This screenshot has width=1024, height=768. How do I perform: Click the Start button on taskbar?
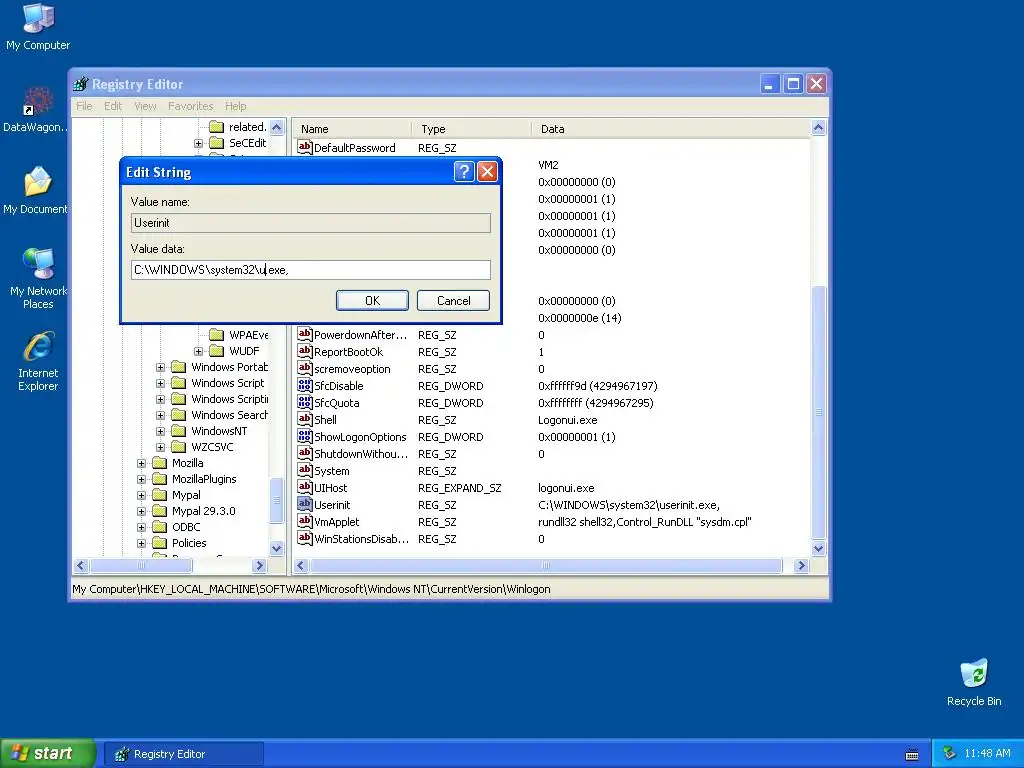pyautogui.click(x=48, y=754)
